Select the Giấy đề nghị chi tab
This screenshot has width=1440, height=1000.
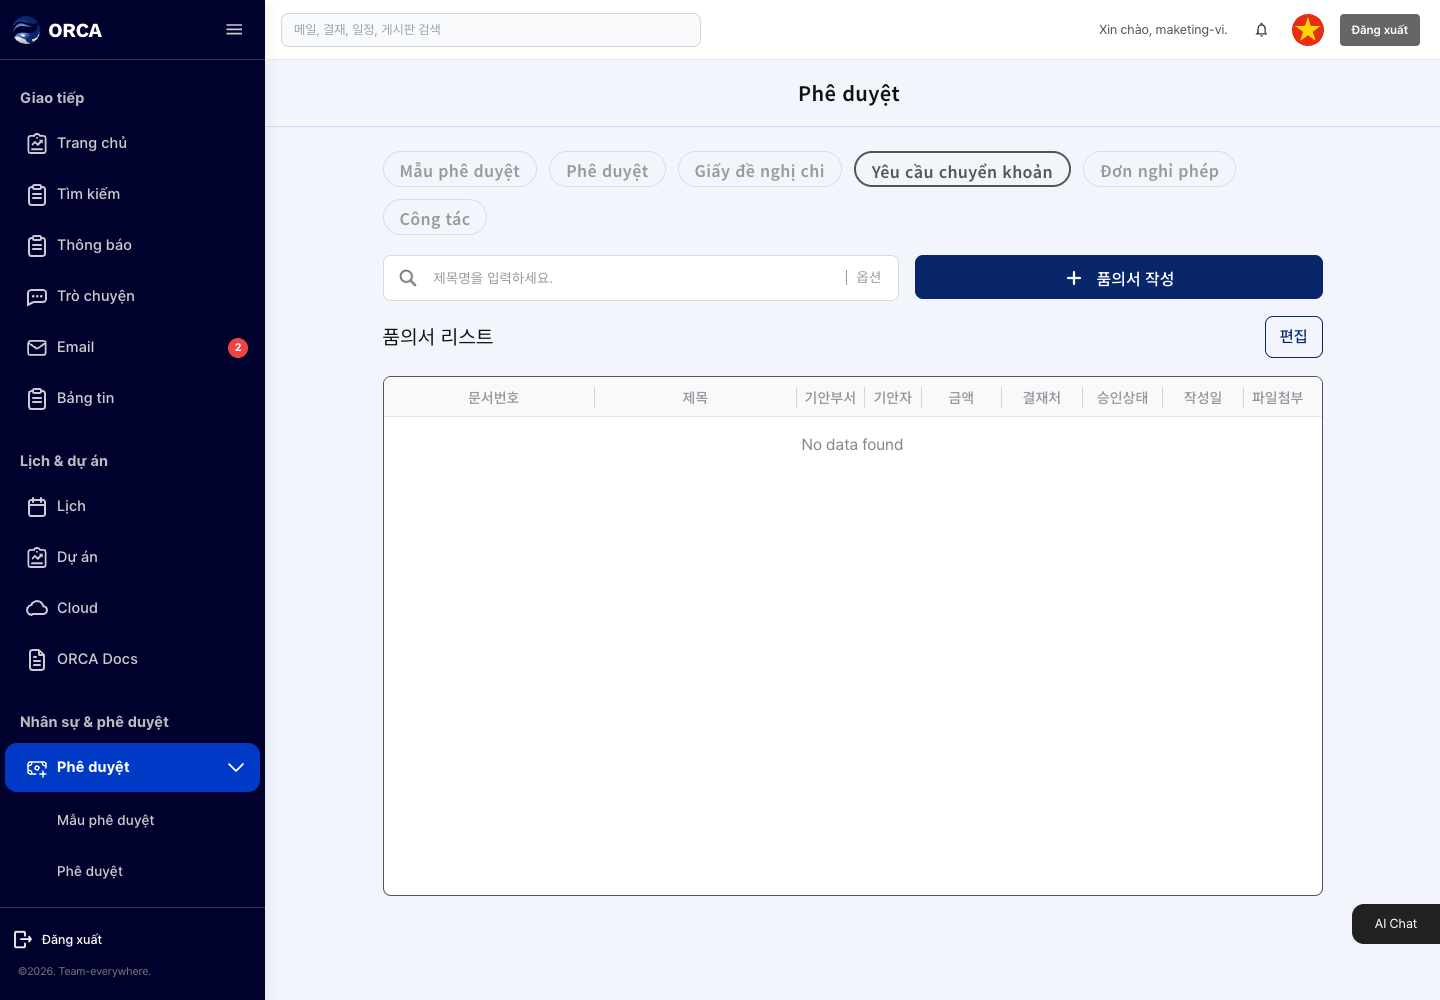pyautogui.click(x=760, y=170)
